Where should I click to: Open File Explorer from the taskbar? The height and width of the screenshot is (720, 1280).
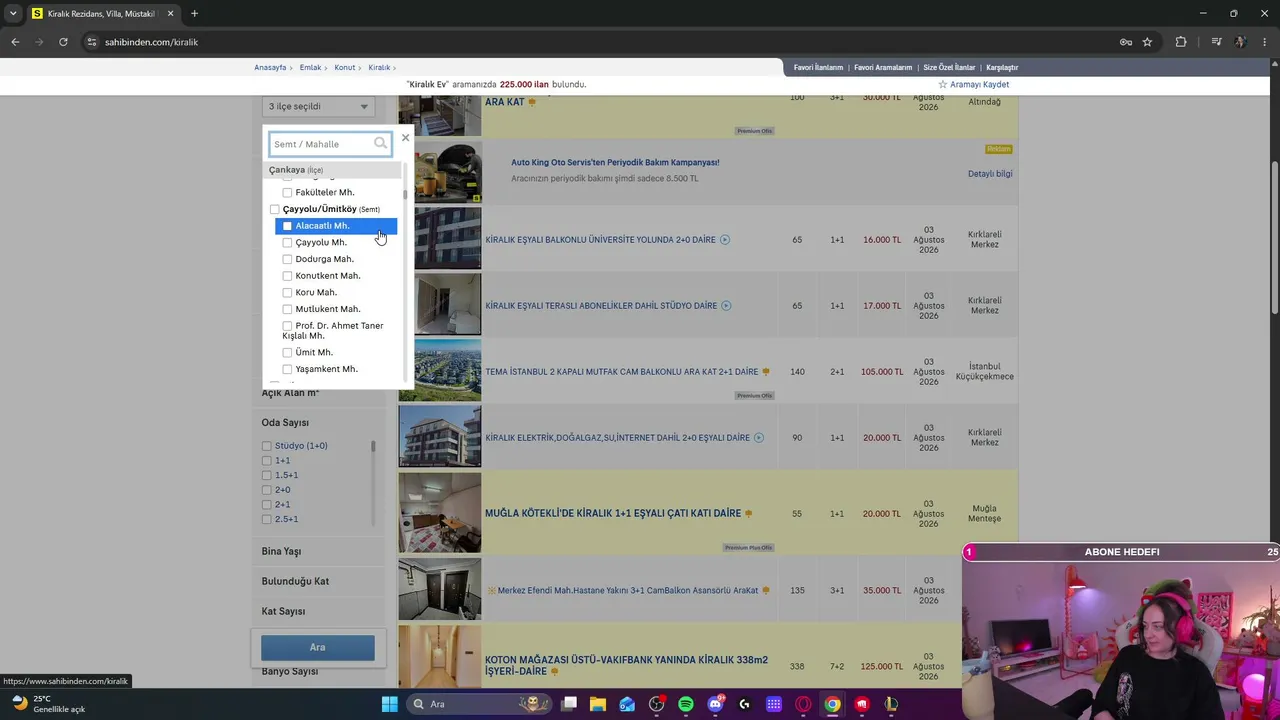click(x=598, y=704)
